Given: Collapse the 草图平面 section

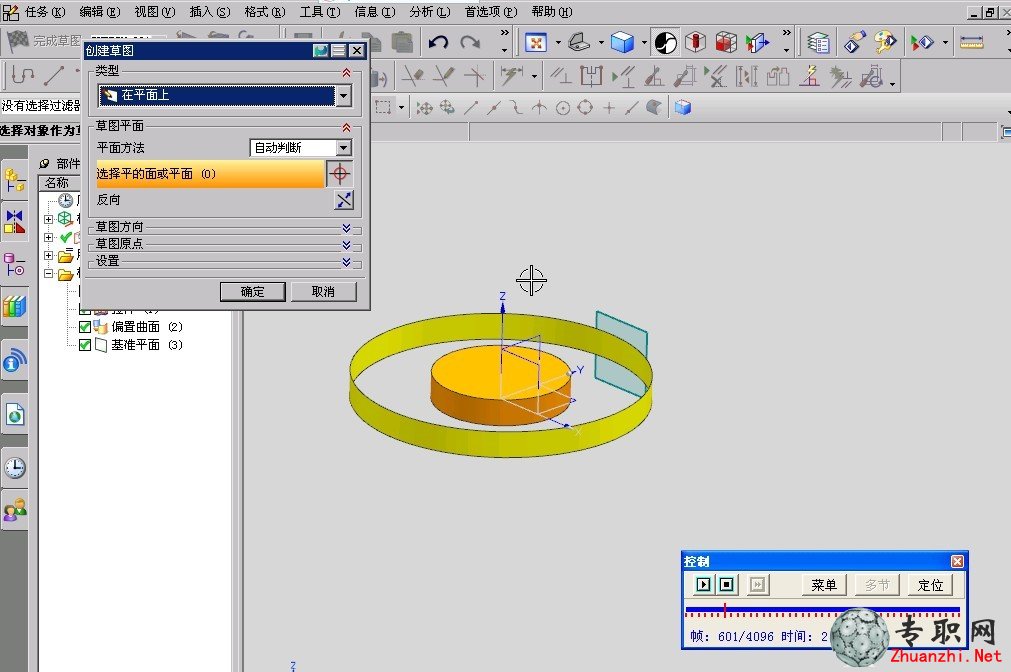Looking at the screenshot, I should 346,127.
